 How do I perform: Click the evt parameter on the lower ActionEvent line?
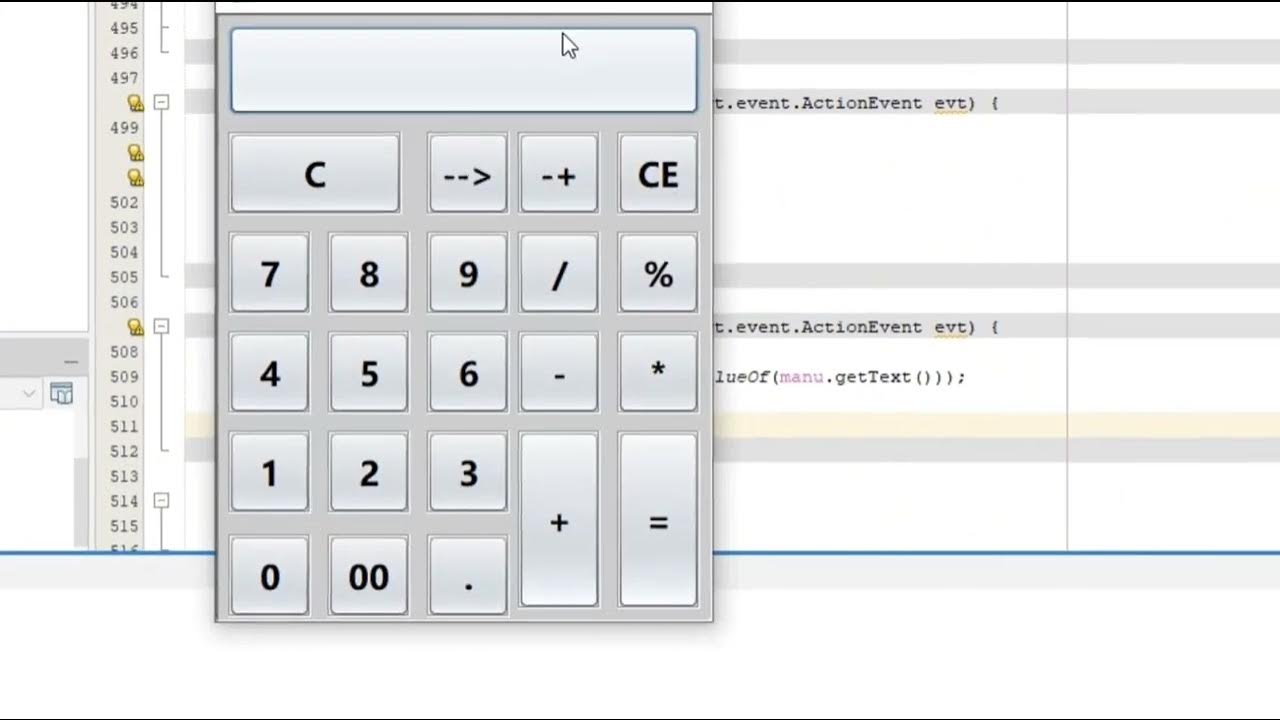950,327
